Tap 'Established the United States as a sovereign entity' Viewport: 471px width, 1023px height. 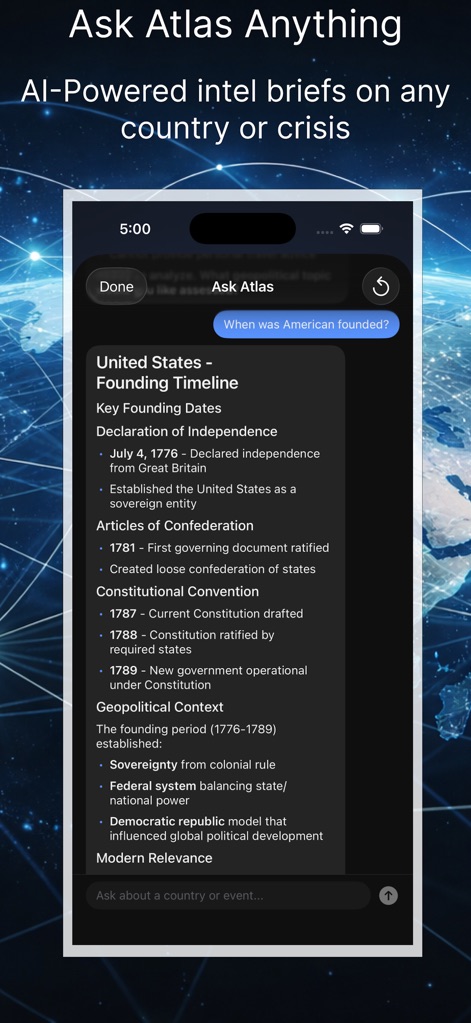click(x=203, y=496)
